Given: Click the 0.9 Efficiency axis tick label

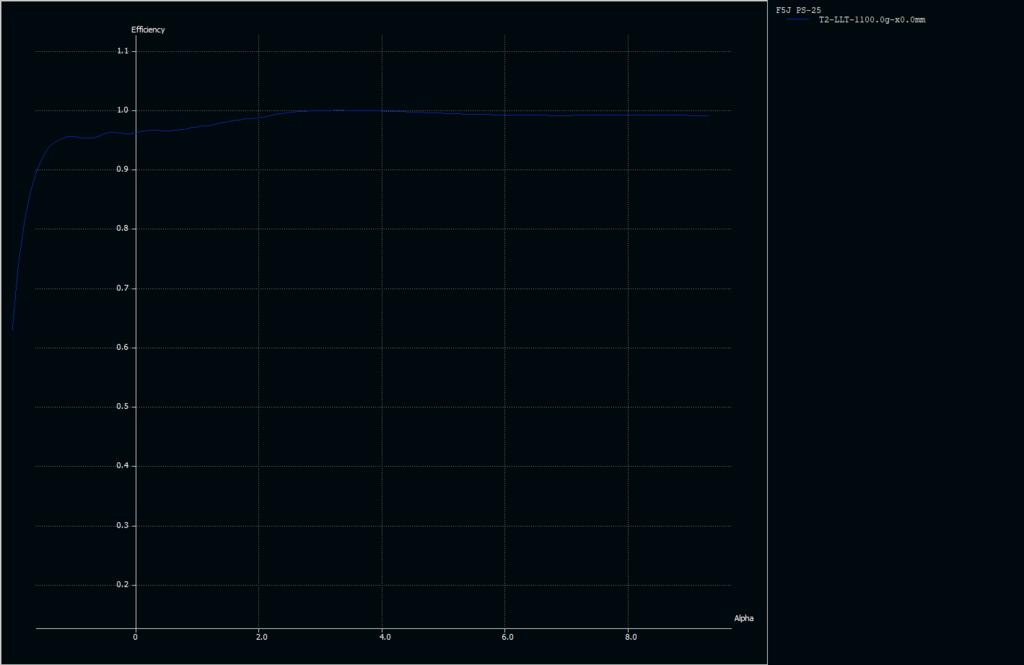Looking at the screenshot, I should [x=123, y=170].
